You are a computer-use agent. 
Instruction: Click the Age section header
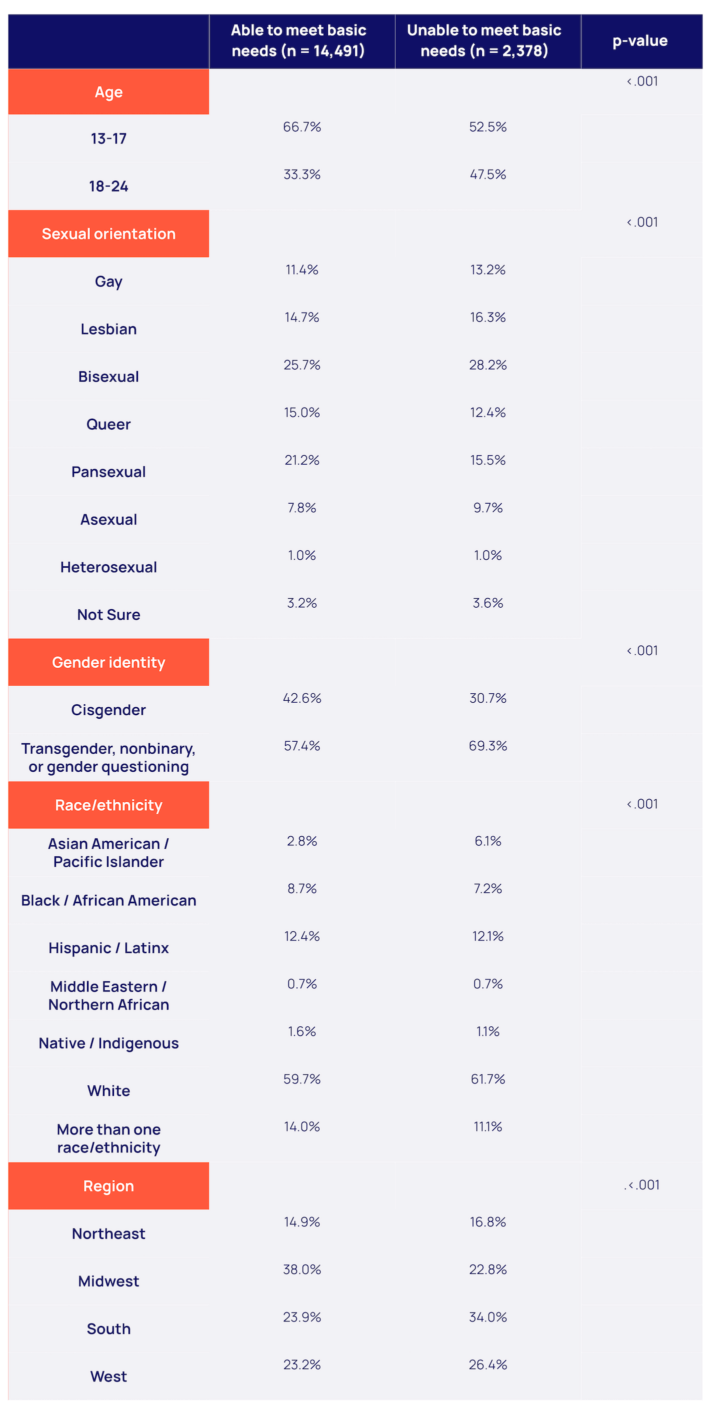coord(109,92)
